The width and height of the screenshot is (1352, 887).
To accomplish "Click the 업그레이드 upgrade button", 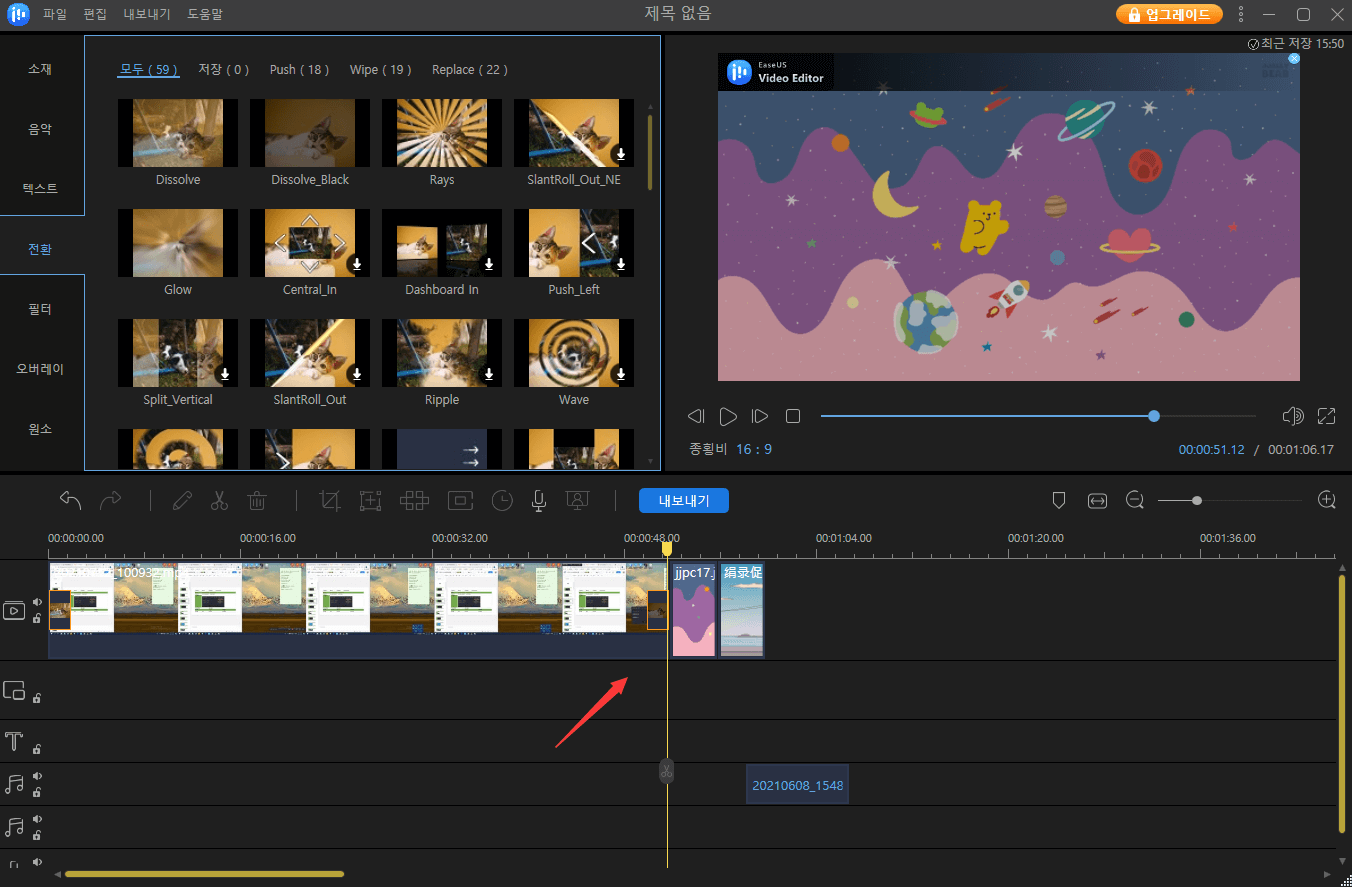I will (1169, 14).
